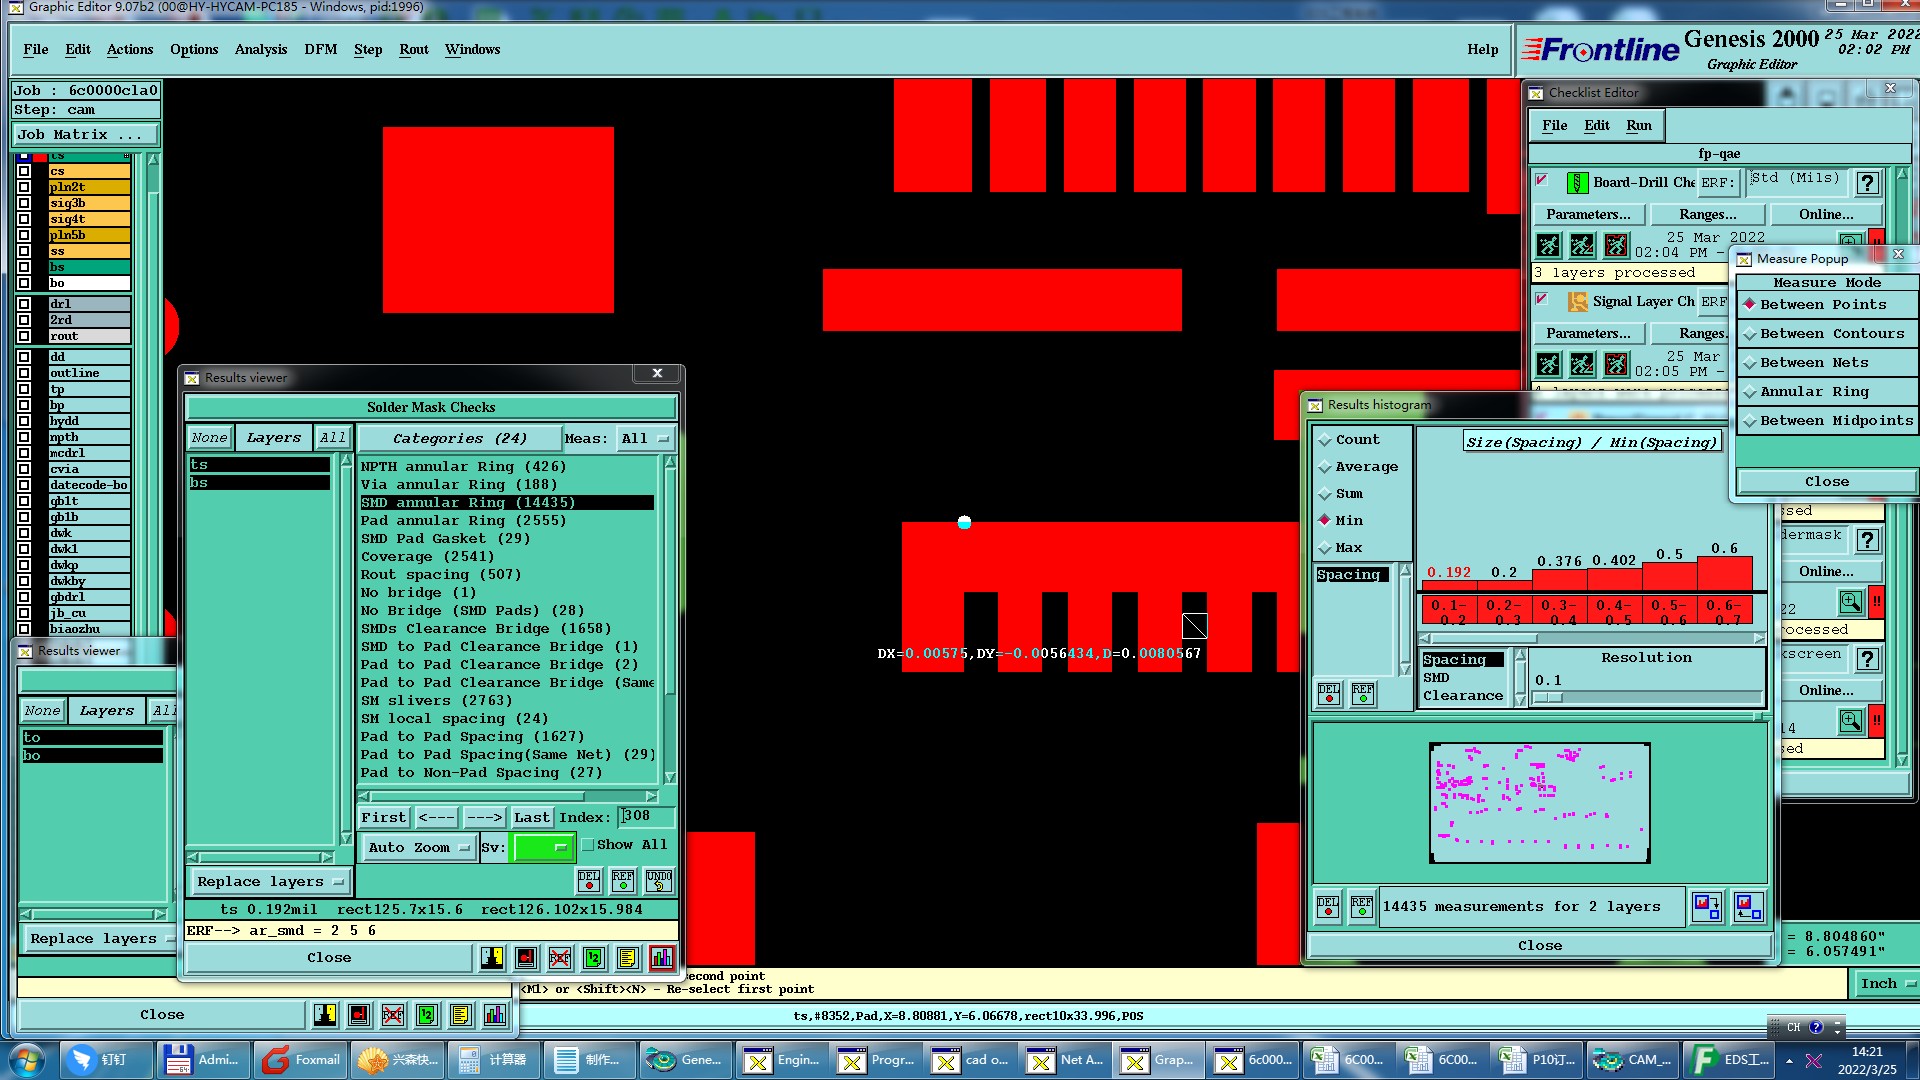
Task: Click the UNDO icon in Solder Mask Checks
Action: [659, 881]
